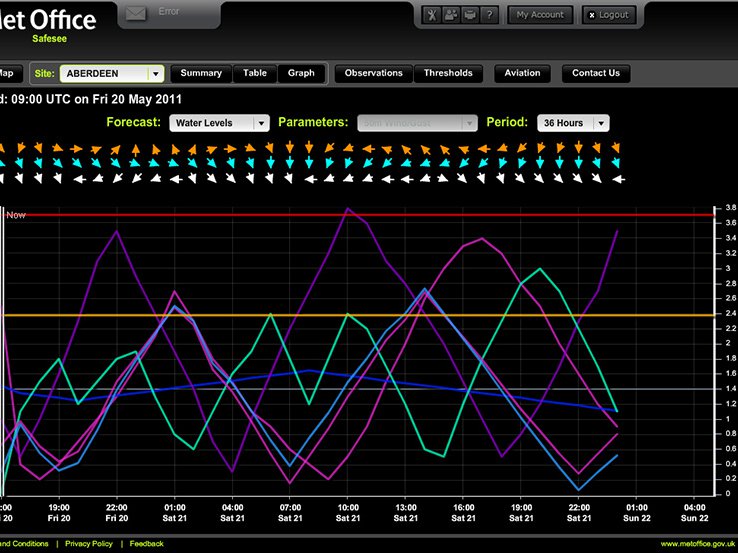The height and width of the screenshot is (553, 738).
Task: Click the '22:00 Sat 21' axis label
Action: pos(579,513)
